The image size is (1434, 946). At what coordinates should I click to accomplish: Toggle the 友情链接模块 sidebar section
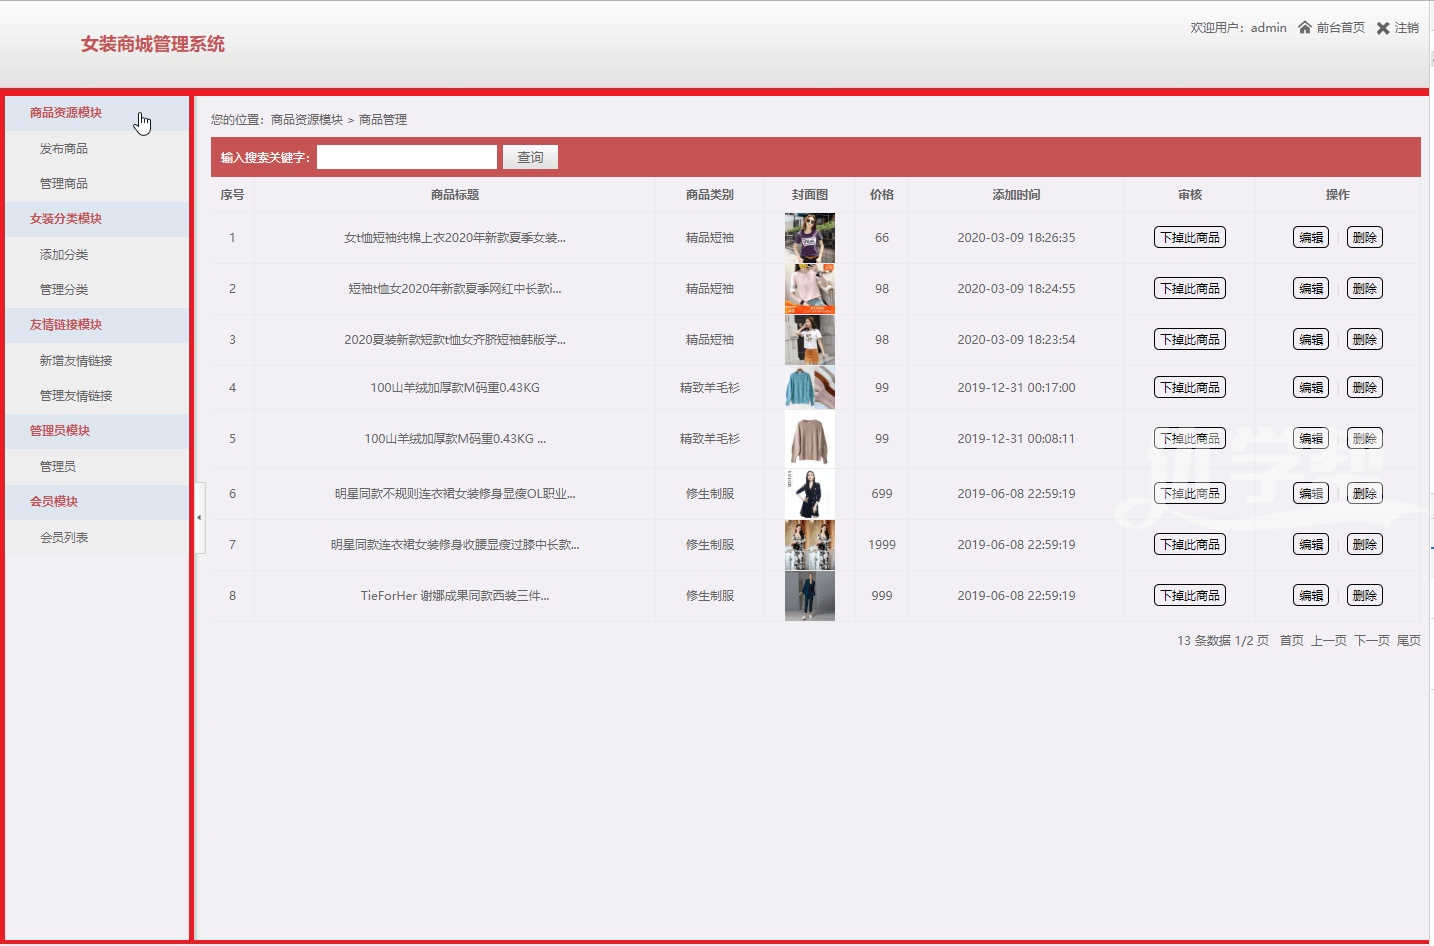[66, 325]
